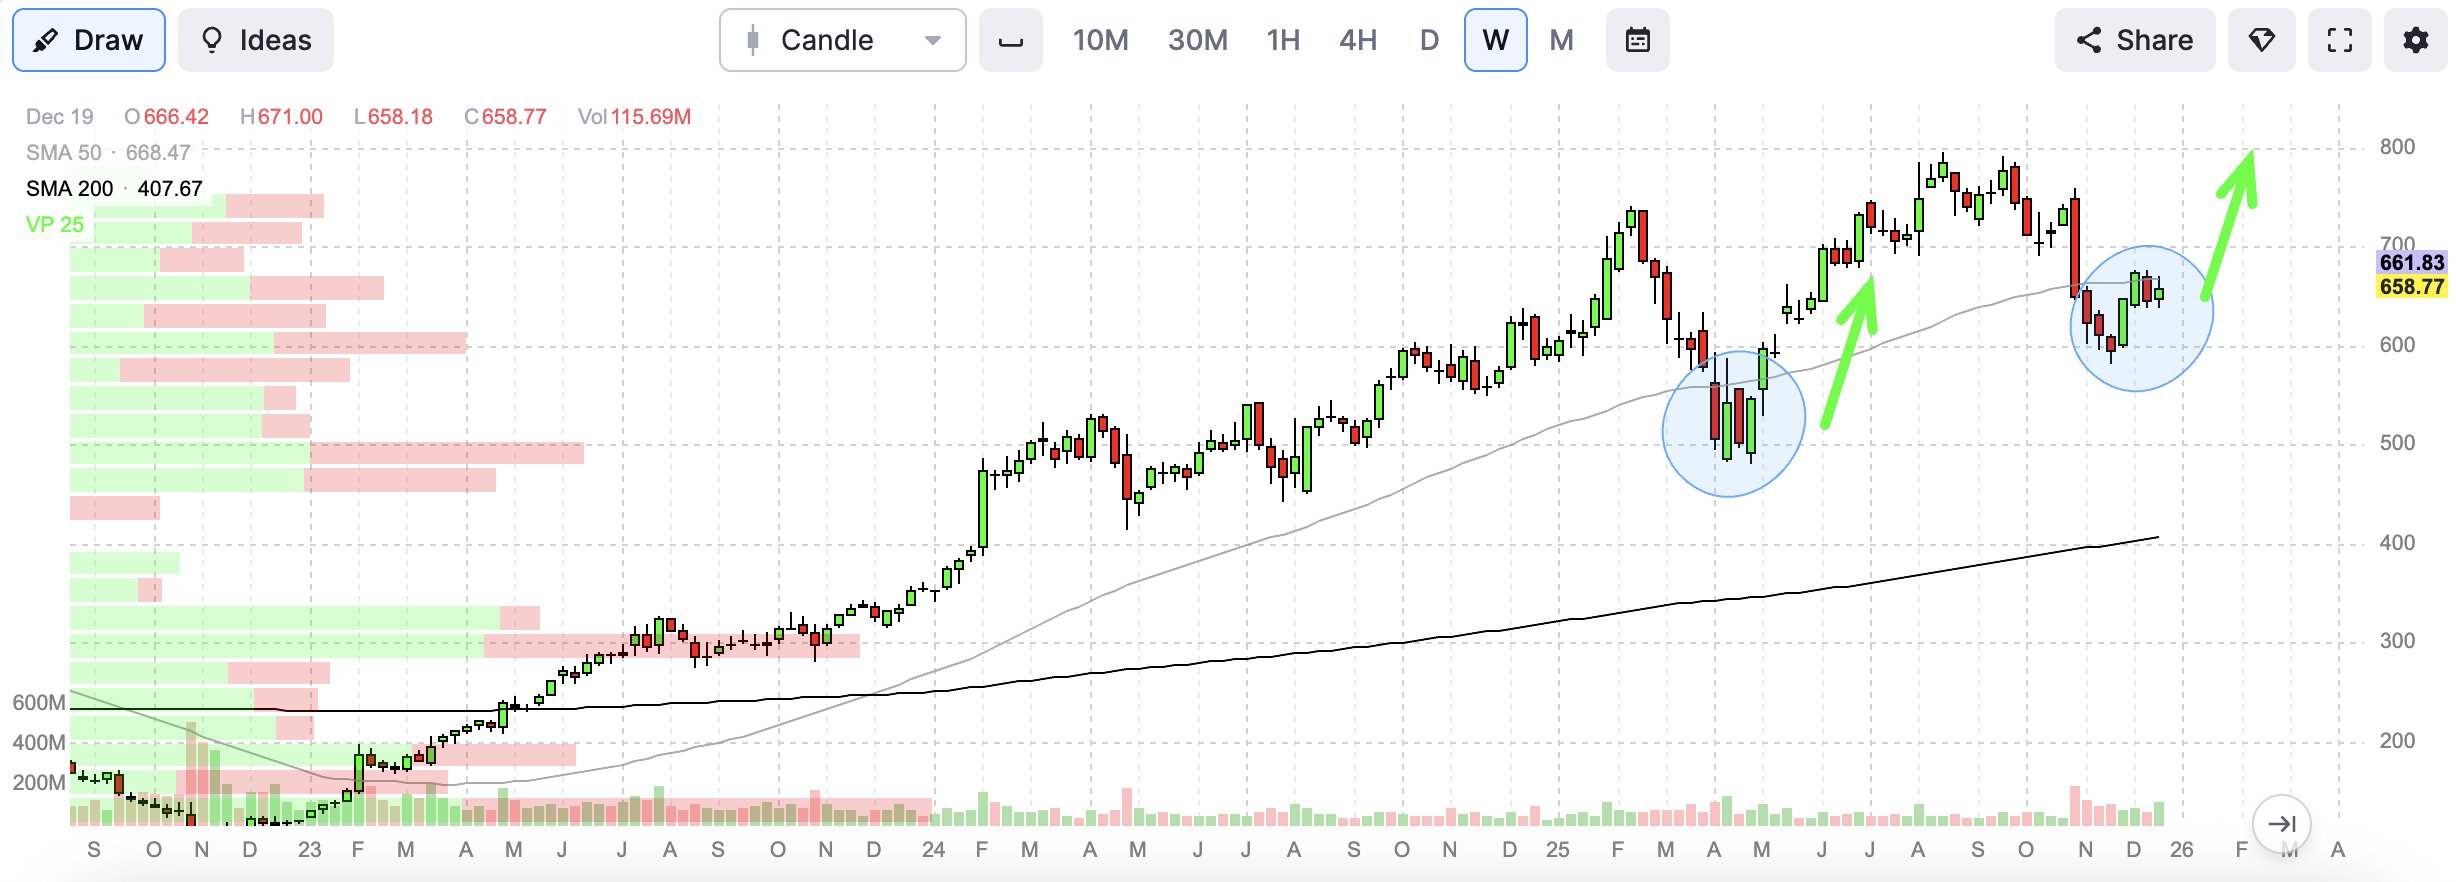2456x882 pixels.
Task: Click the scale bracket icon button
Action: (x=1010, y=40)
